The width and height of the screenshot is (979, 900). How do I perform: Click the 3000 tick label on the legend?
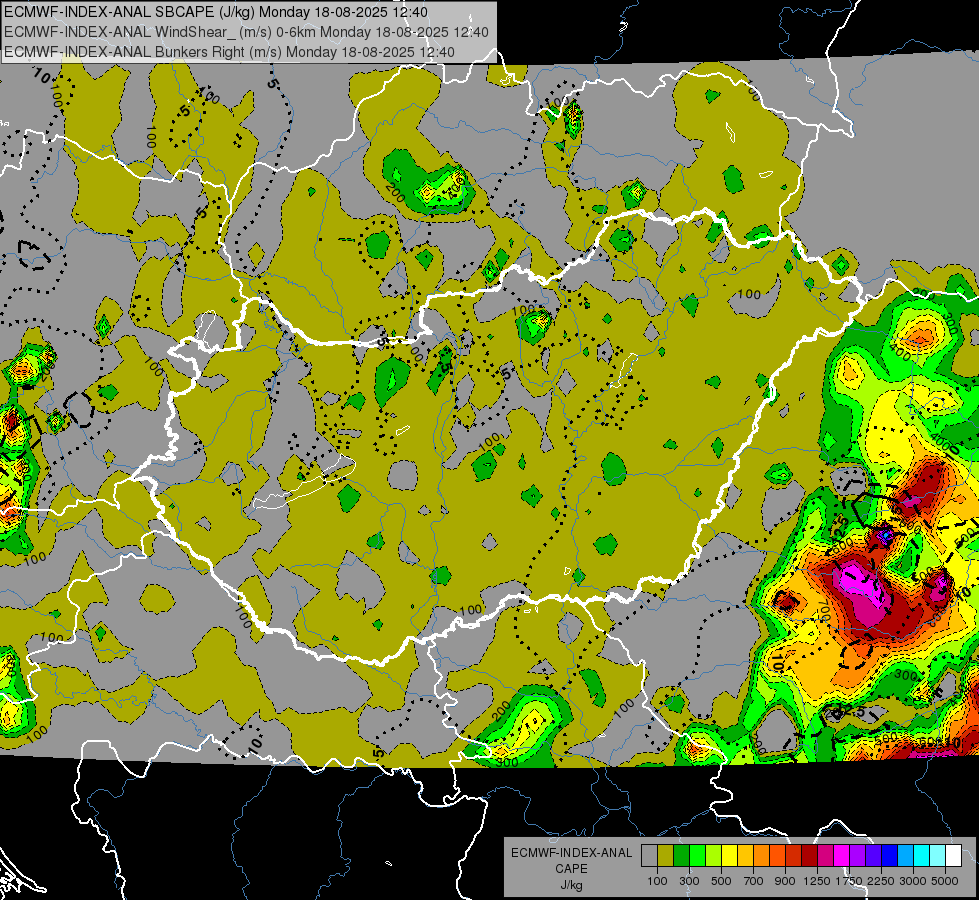point(913,881)
